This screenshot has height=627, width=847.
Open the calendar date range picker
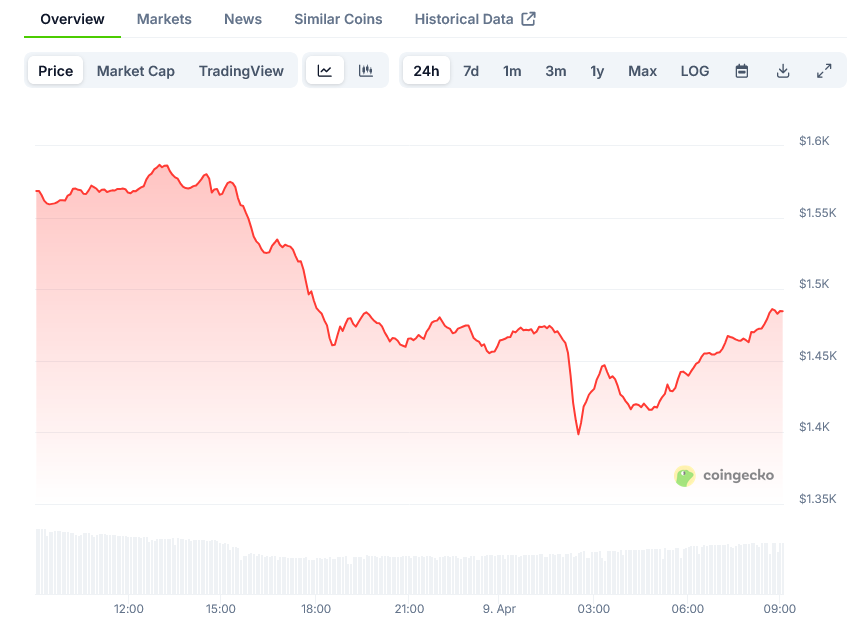pos(742,71)
